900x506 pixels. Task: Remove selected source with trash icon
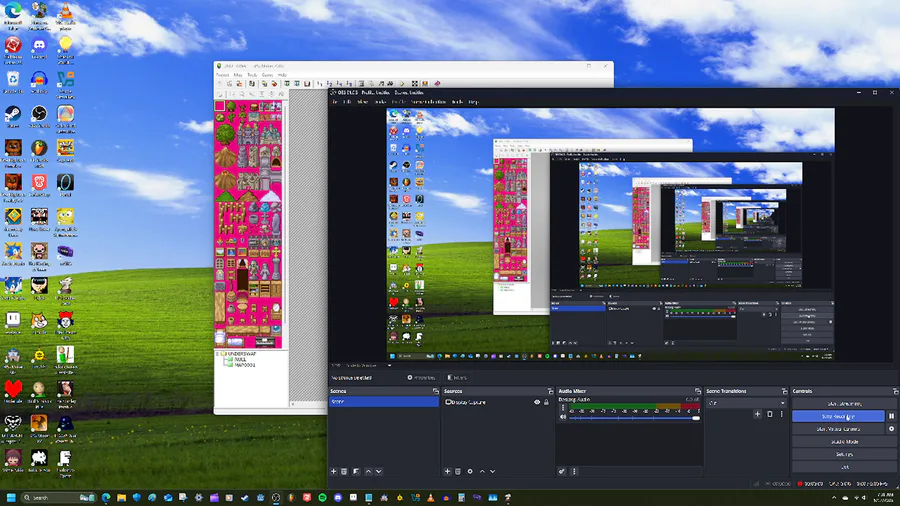point(458,471)
